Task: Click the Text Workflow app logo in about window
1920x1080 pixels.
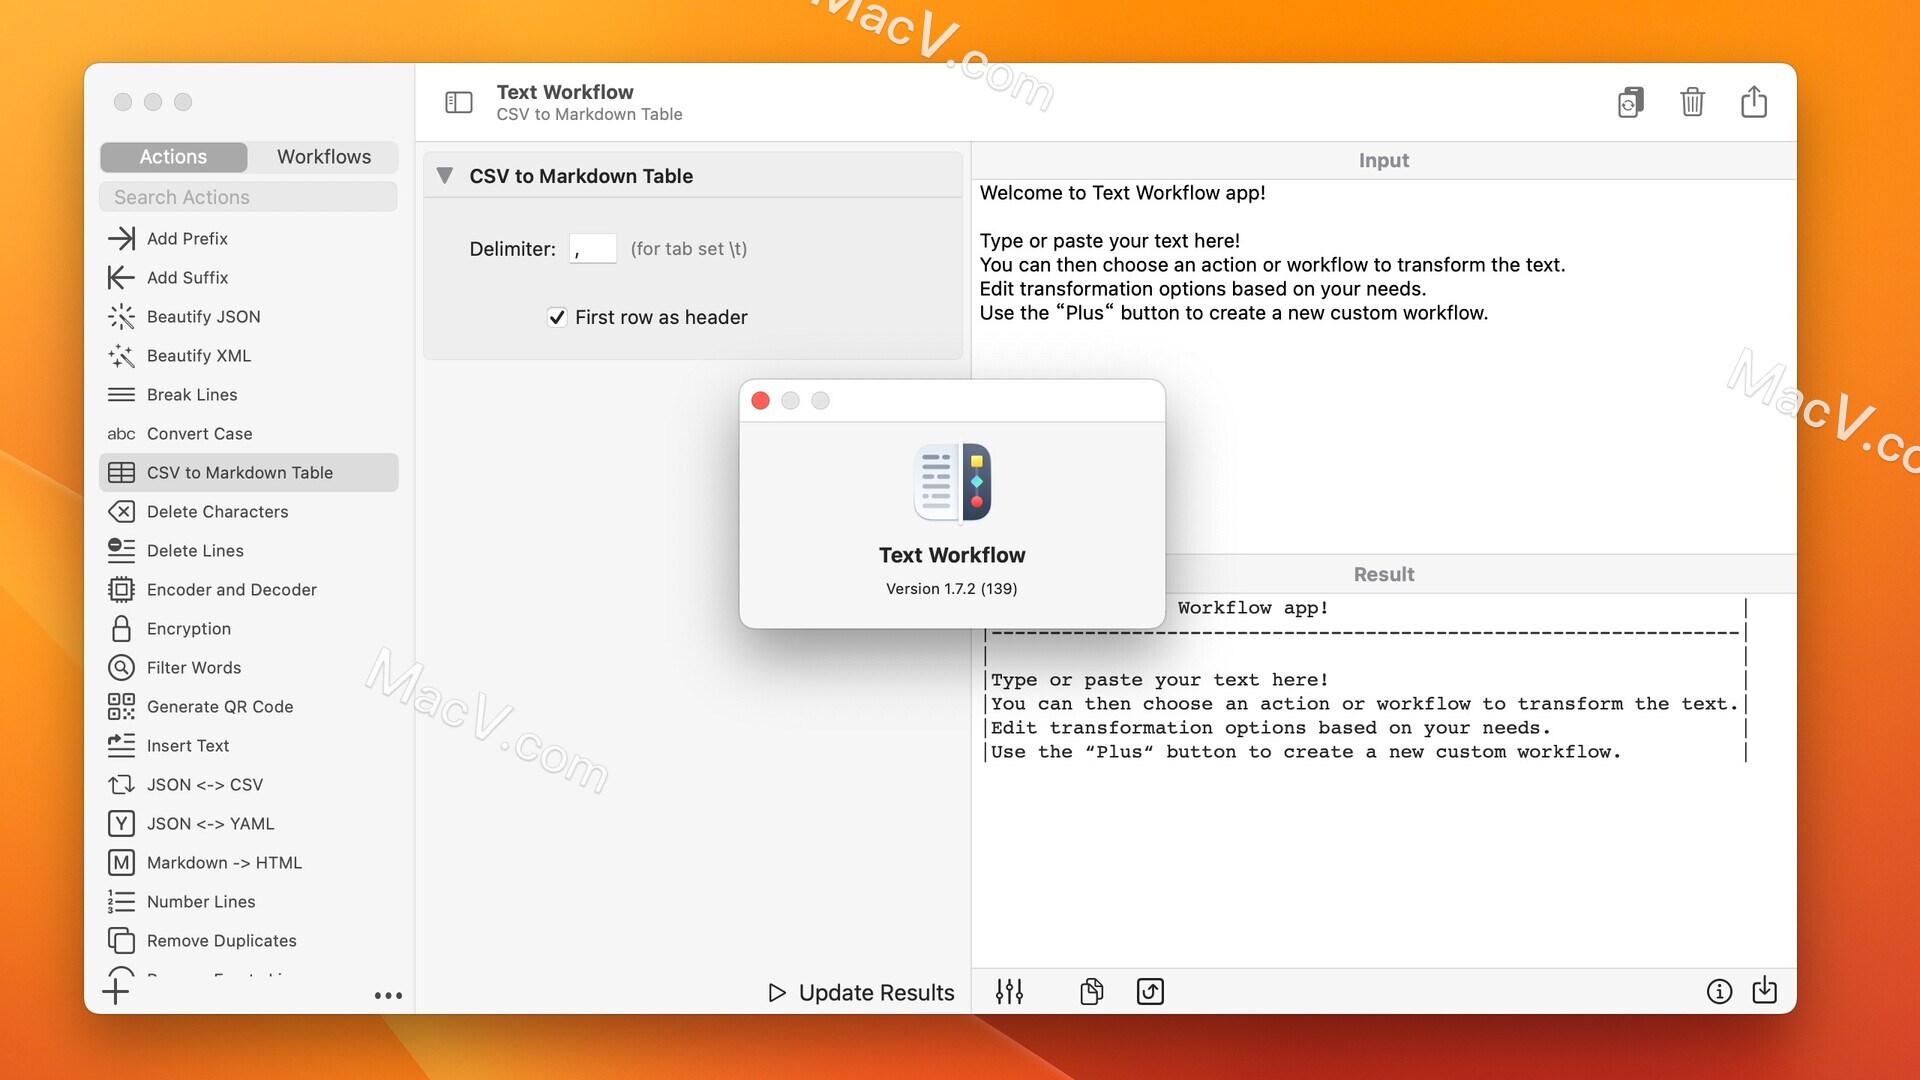Action: [x=952, y=482]
